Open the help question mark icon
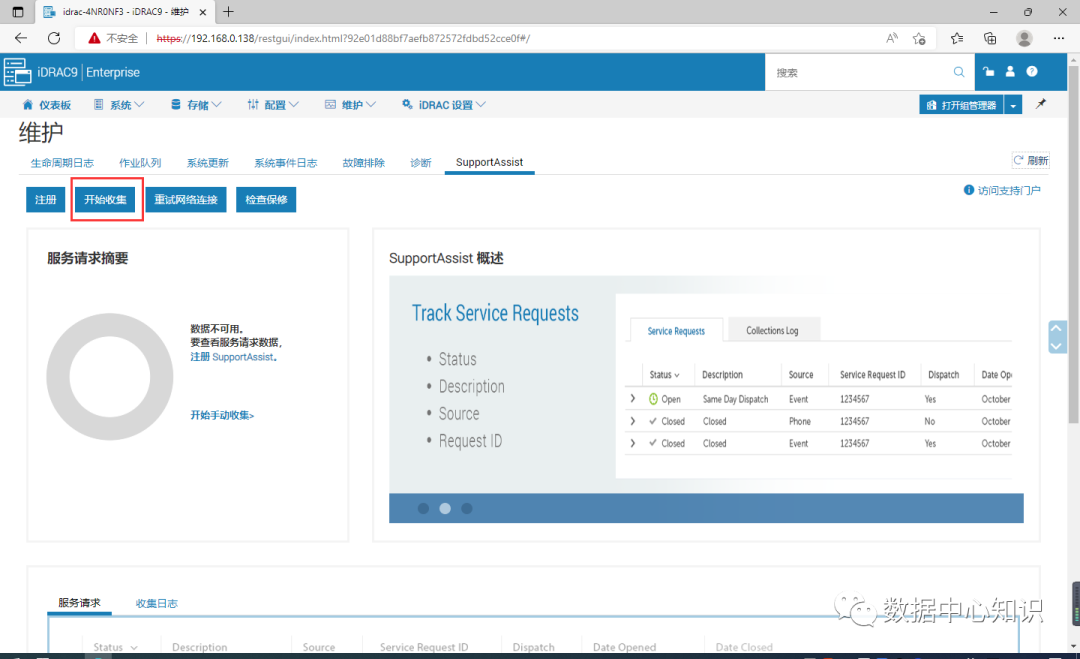Viewport: 1080px width, 659px height. [1032, 72]
